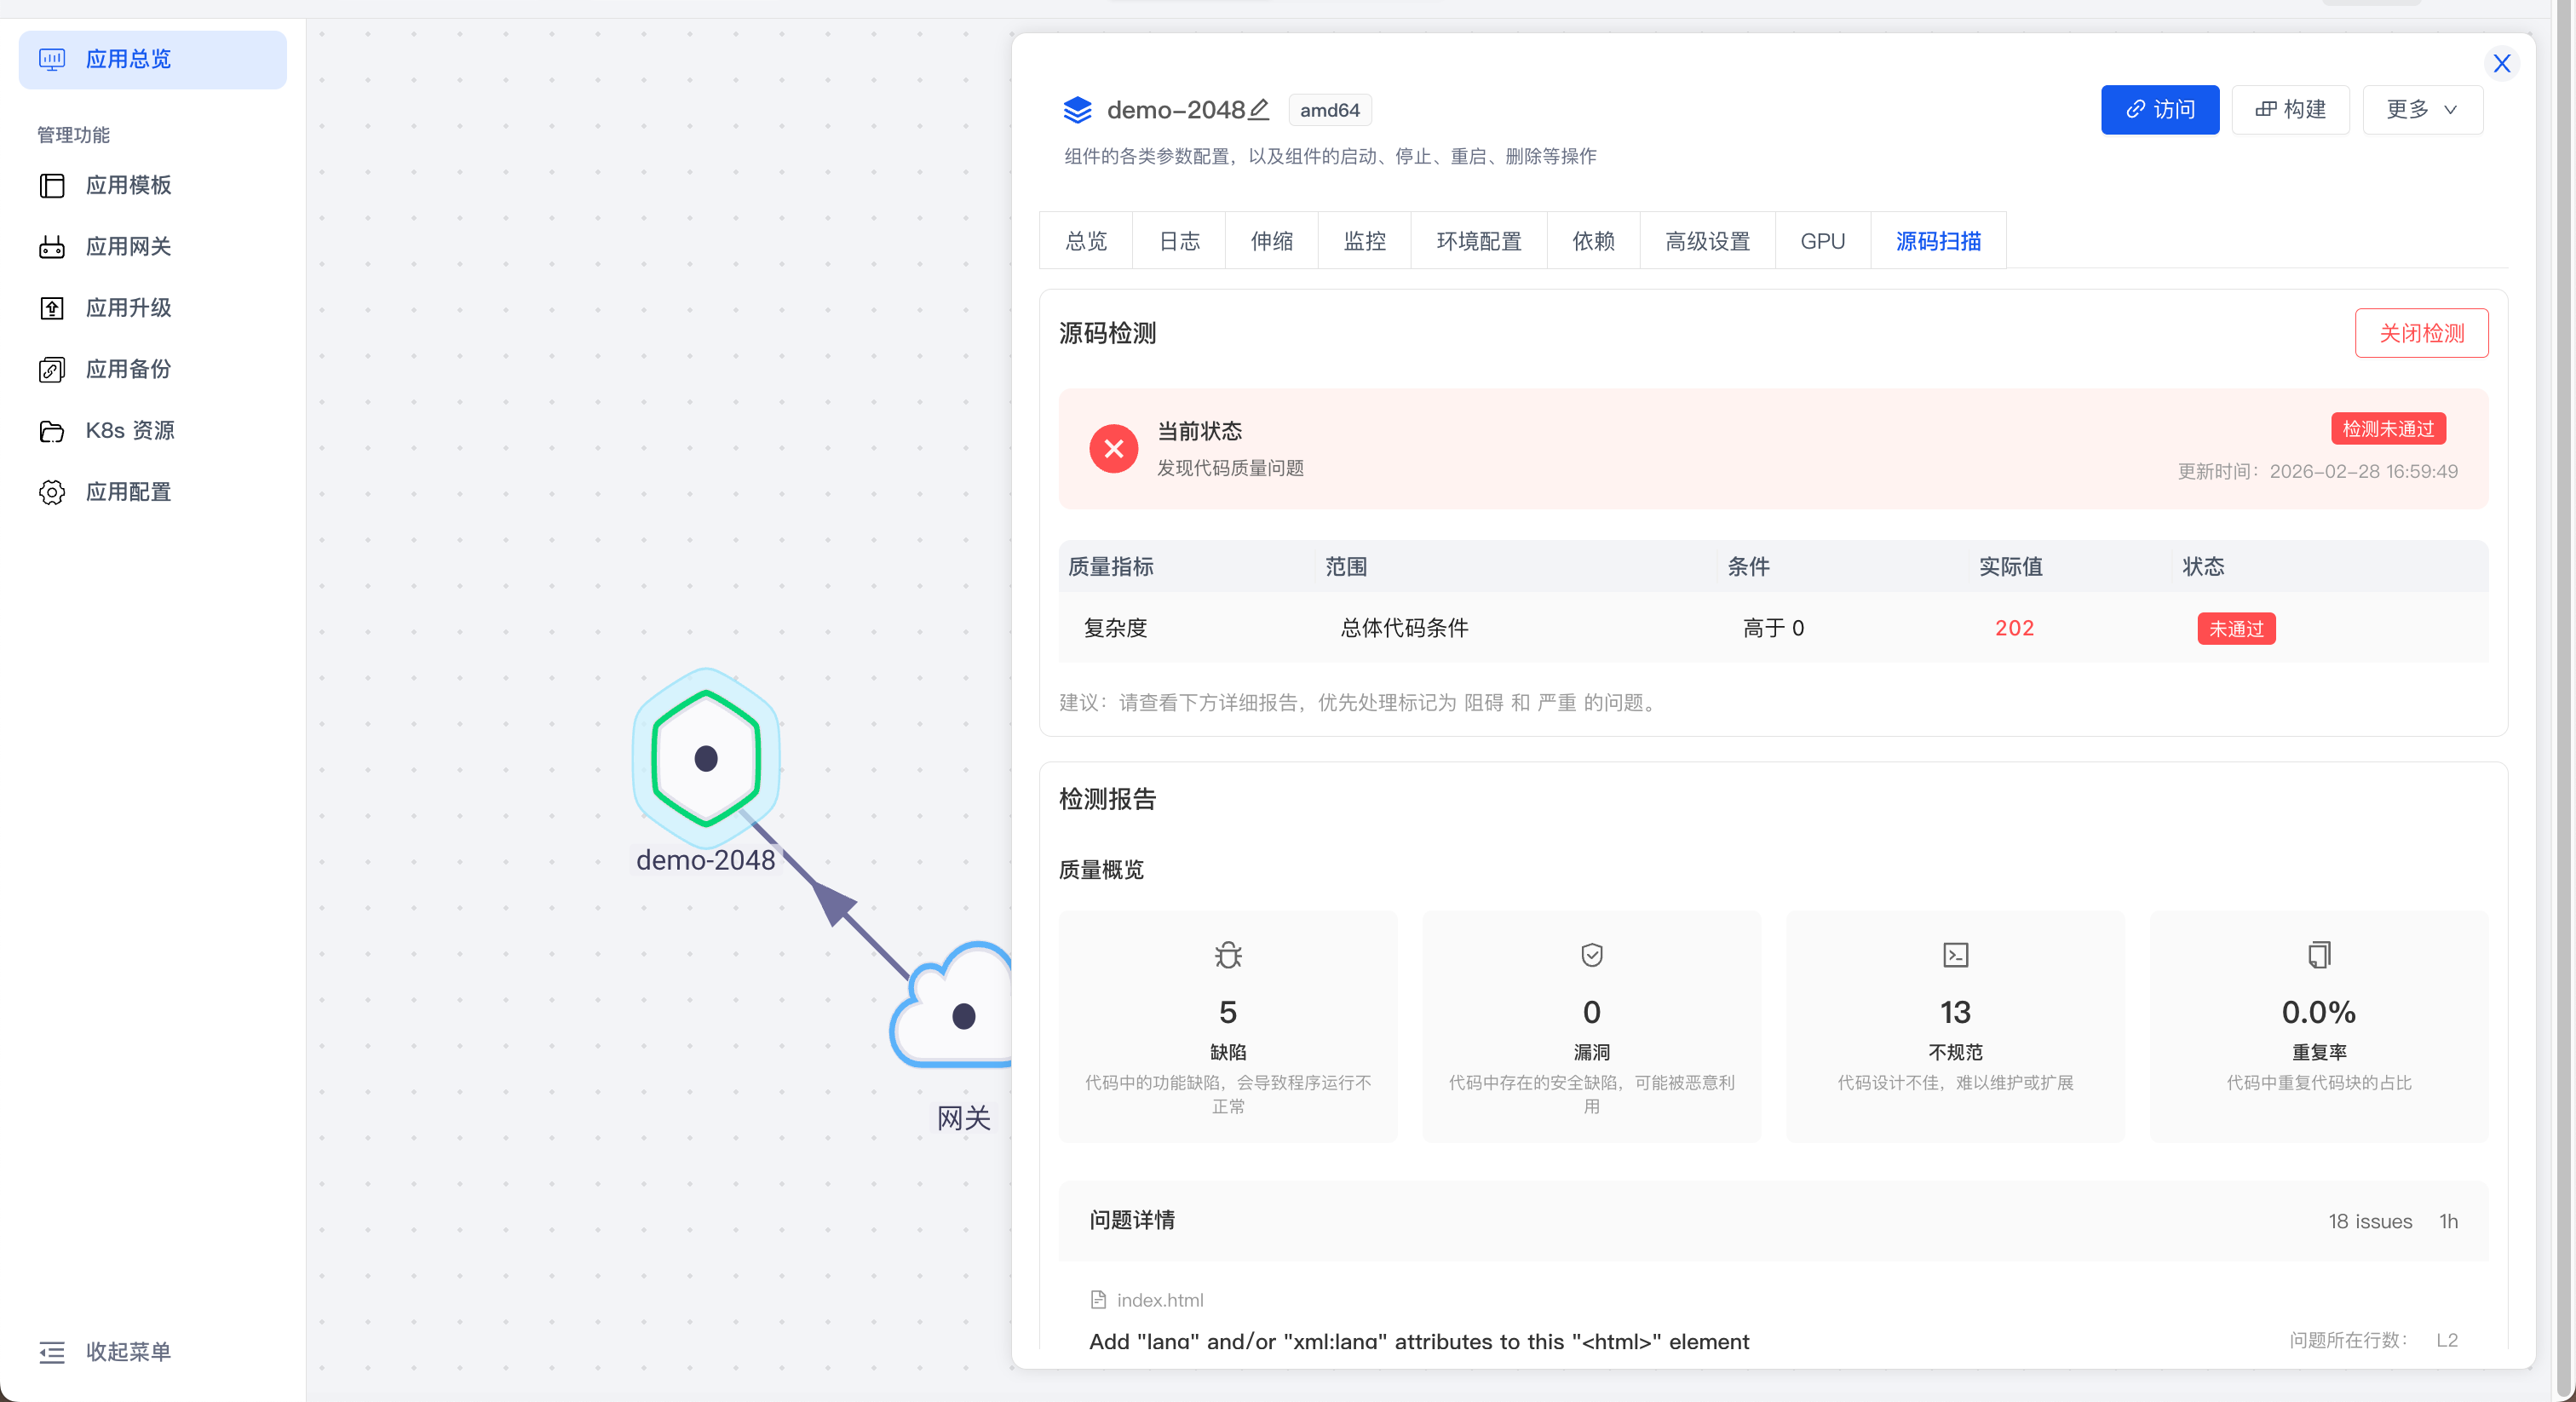Image resolution: width=2576 pixels, height=1402 pixels.
Task: Click the terminal icon above 不规范 count
Action: pos(1955,955)
